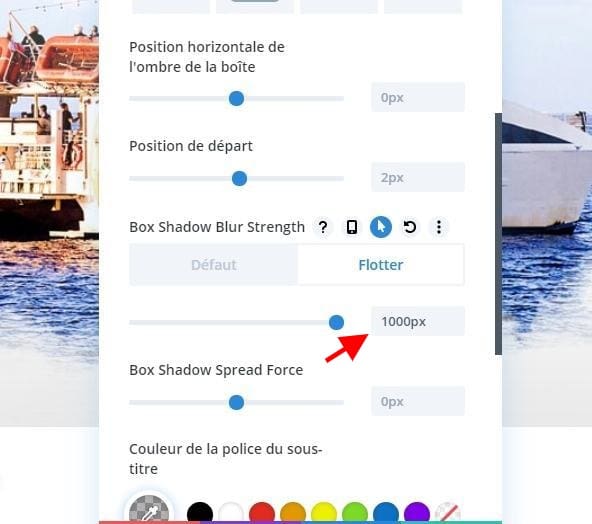Choose the black color swatch
The image size is (592, 524).
click(200, 513)
